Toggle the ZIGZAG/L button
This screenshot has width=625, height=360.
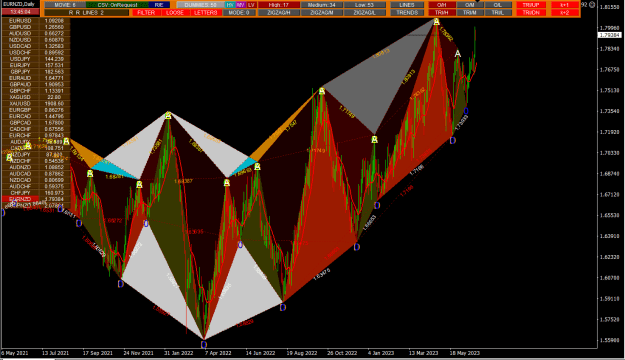(364, 13)
